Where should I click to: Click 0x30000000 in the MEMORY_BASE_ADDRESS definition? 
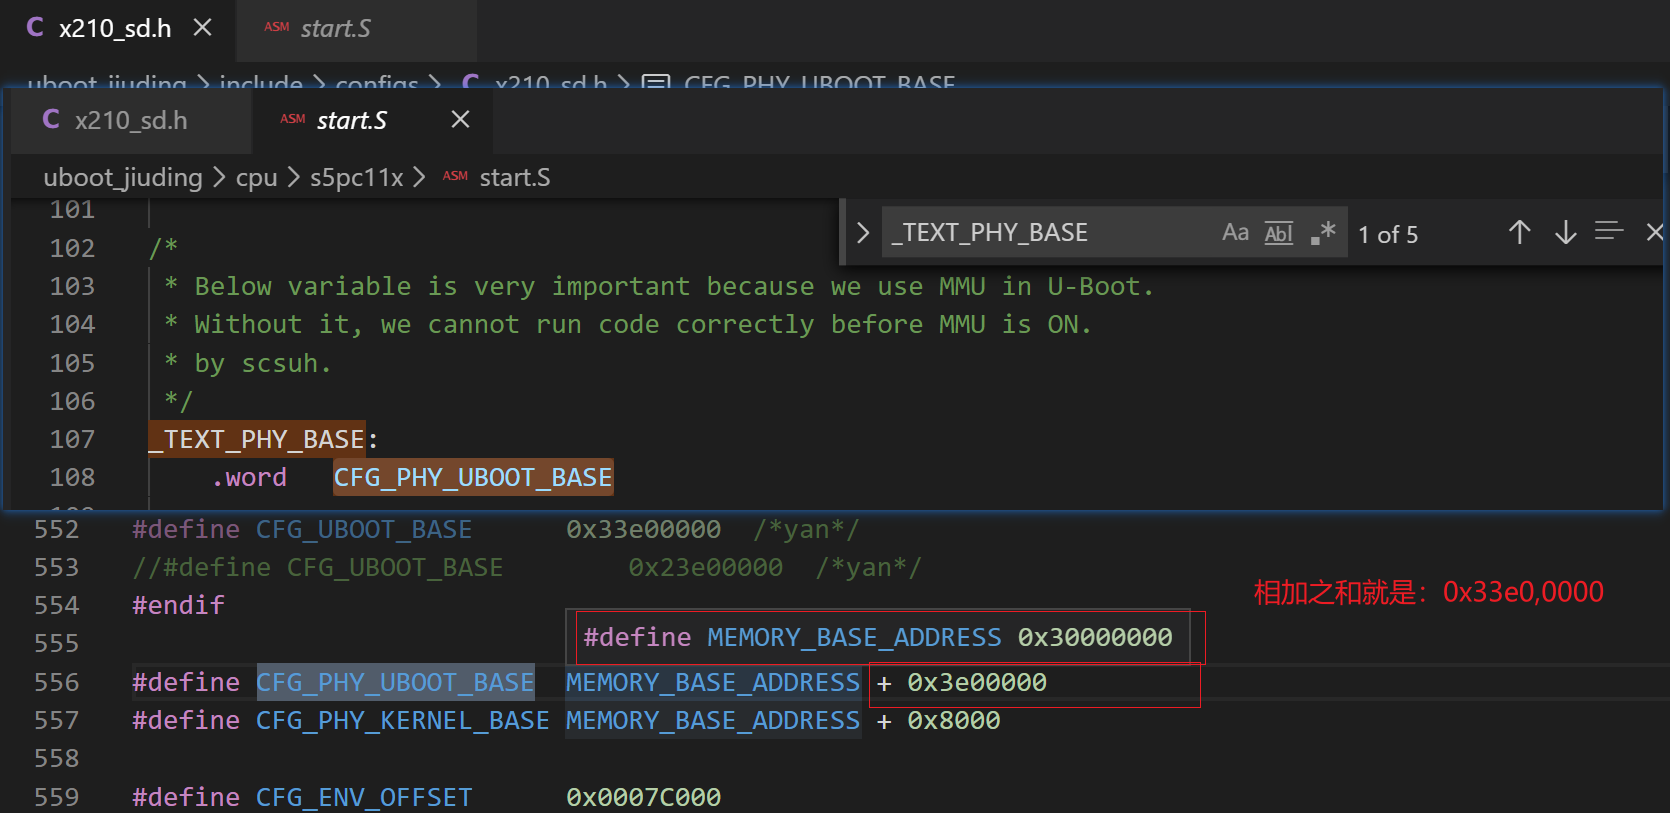1095,637
